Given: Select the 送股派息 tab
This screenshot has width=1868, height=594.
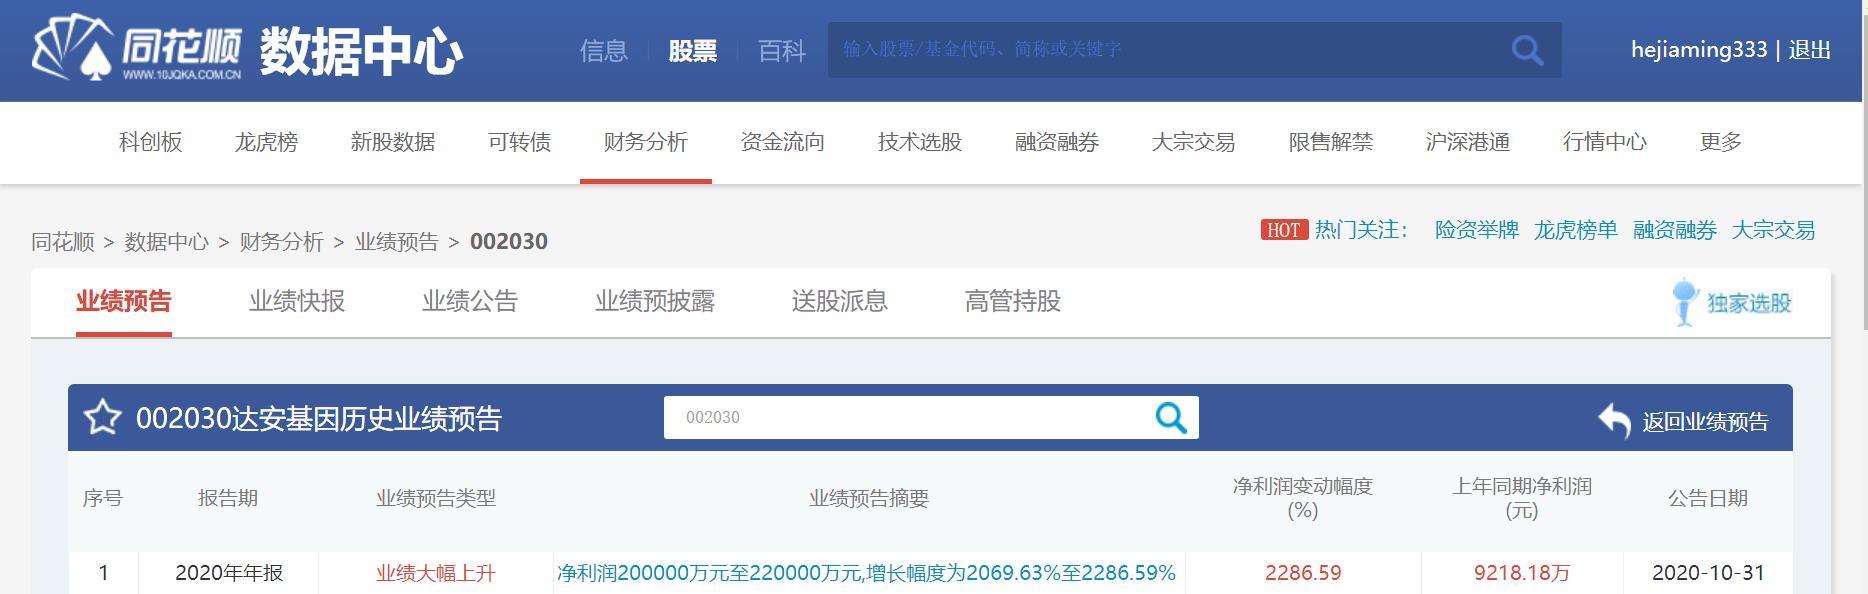Looking at the screenshot, I should 840,301.
